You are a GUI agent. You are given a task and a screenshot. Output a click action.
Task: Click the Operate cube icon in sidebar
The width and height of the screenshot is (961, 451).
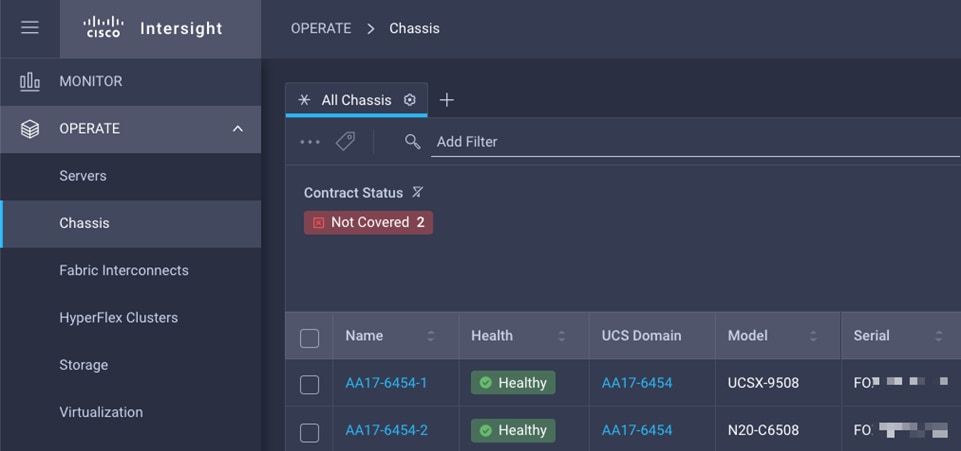[x=29, y=129]
